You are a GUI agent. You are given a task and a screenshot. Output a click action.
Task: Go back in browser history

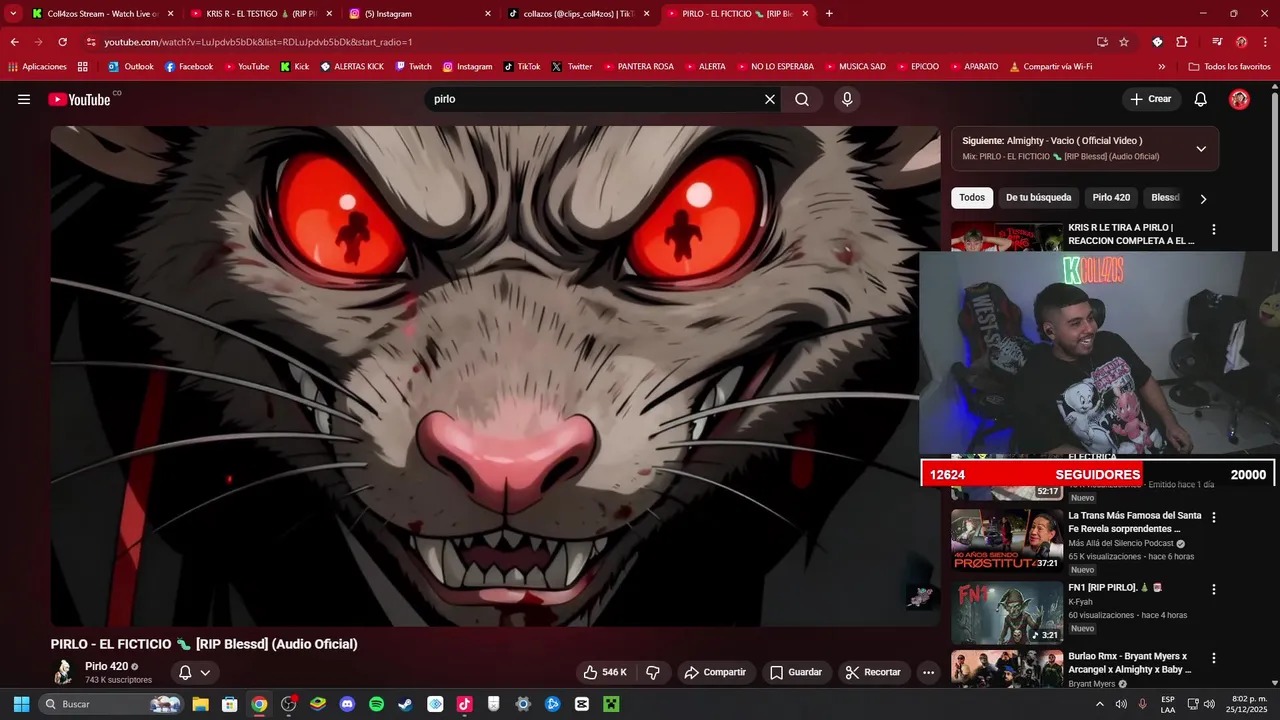tap(14, 42)
